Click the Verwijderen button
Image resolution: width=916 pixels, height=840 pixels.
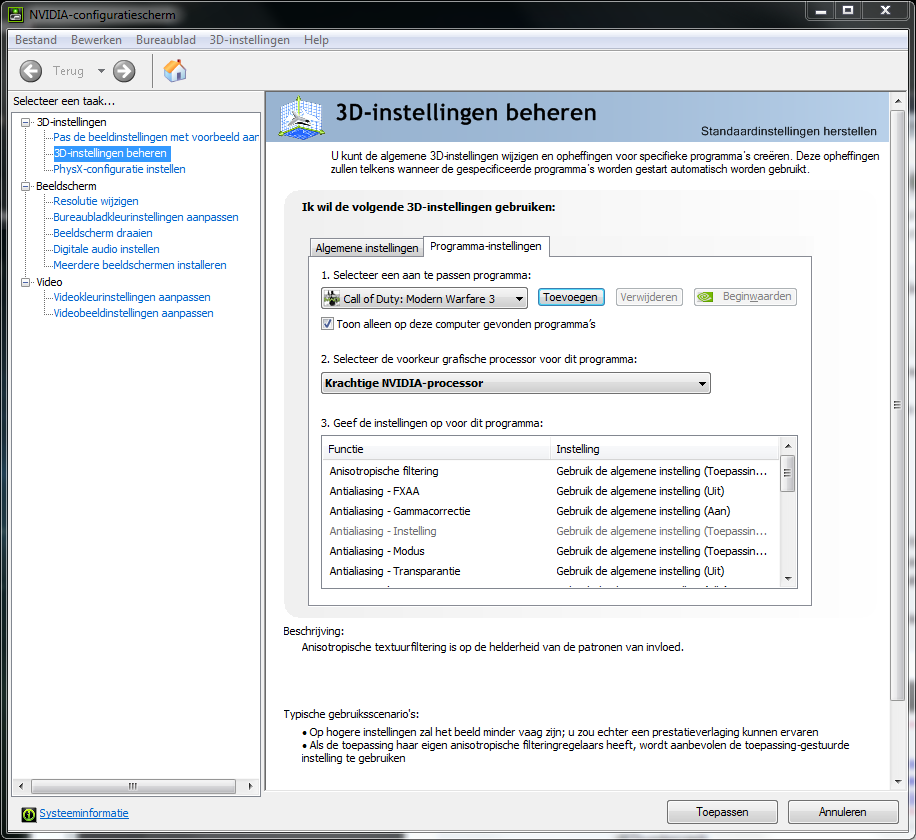648,297
